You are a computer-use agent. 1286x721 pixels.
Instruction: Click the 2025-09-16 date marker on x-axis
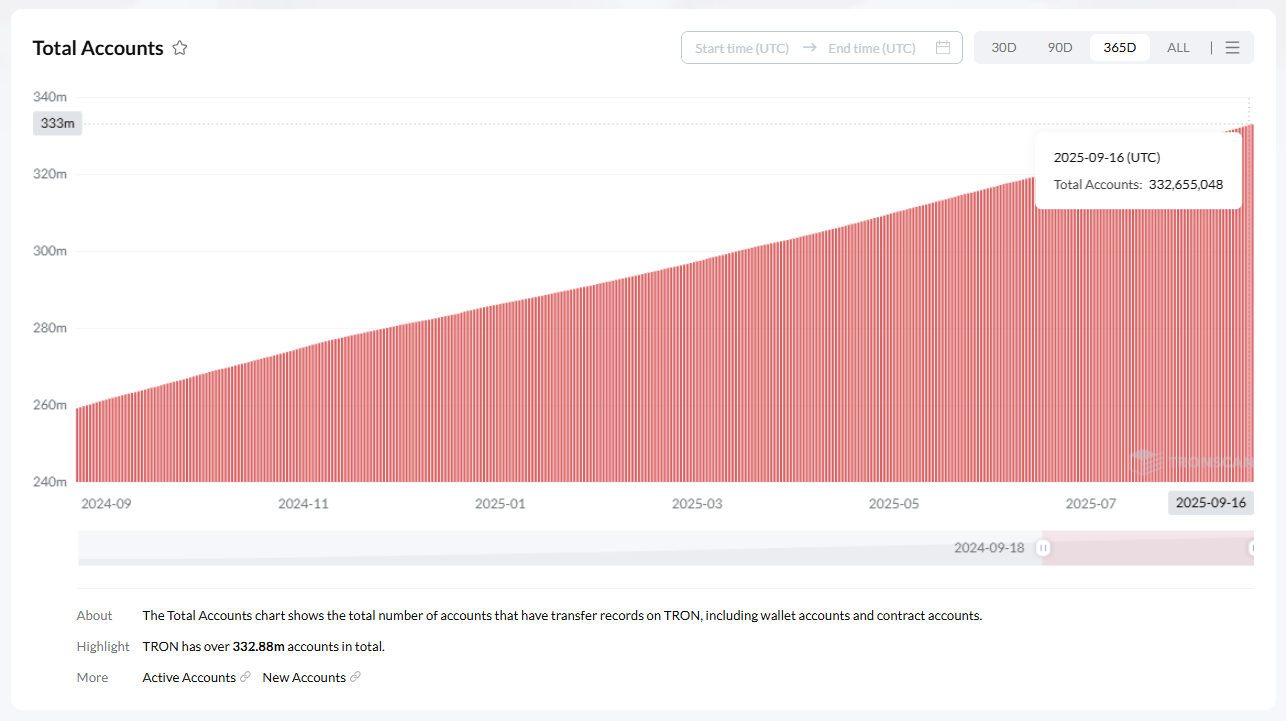pyautogui.click(x=1210, y=503)
